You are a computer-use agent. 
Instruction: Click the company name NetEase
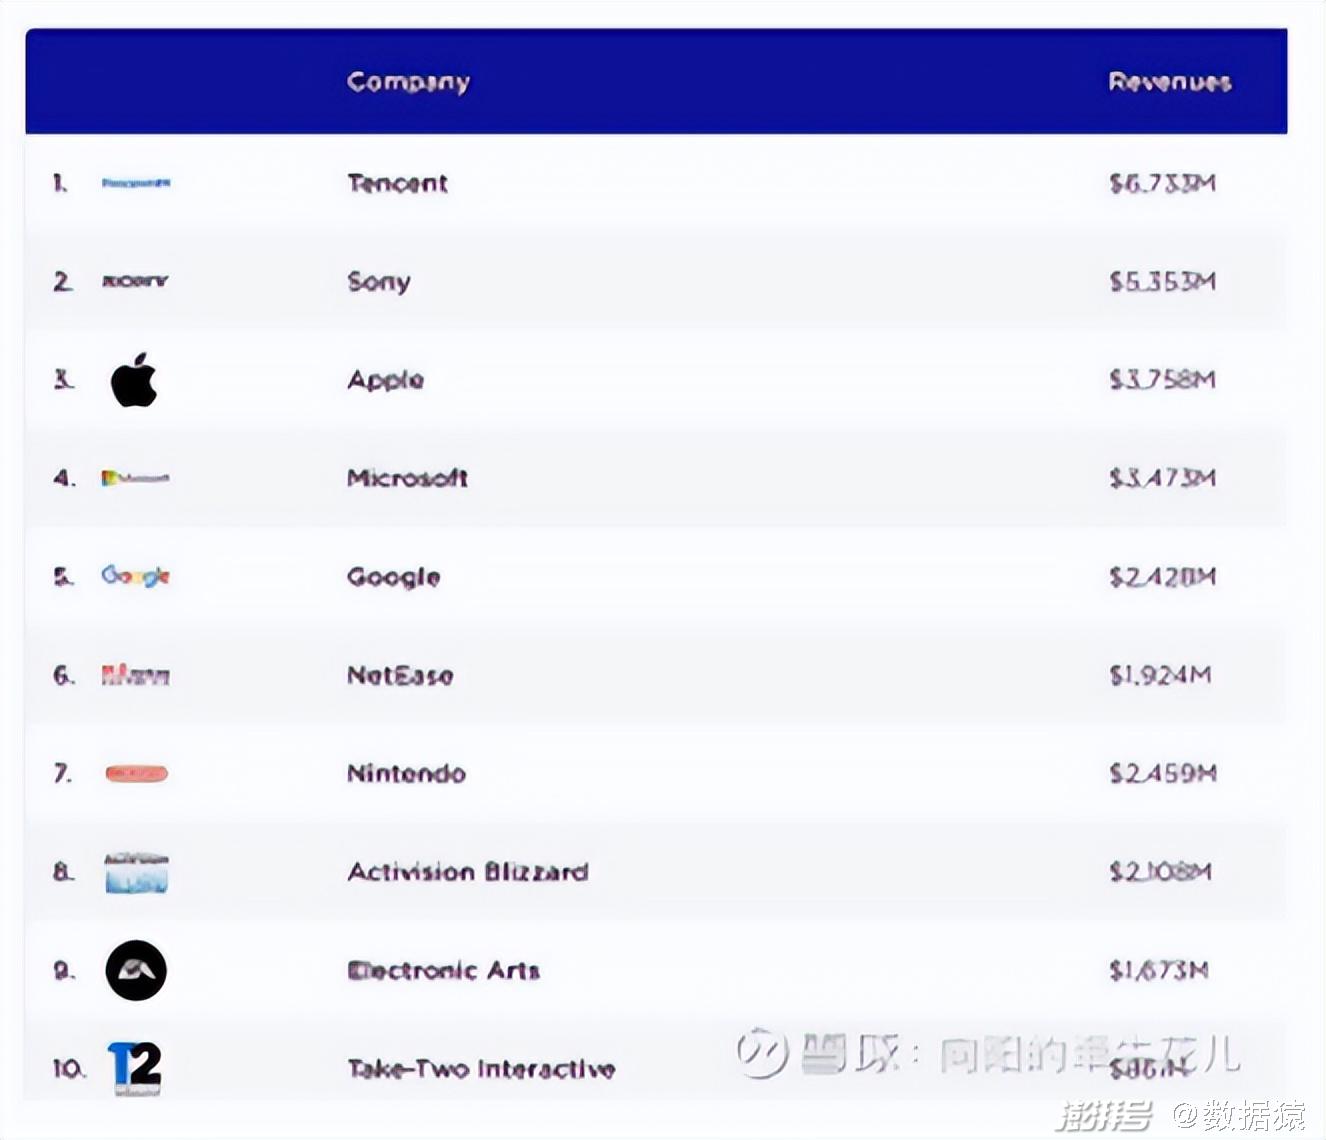(x=400, y=675)
